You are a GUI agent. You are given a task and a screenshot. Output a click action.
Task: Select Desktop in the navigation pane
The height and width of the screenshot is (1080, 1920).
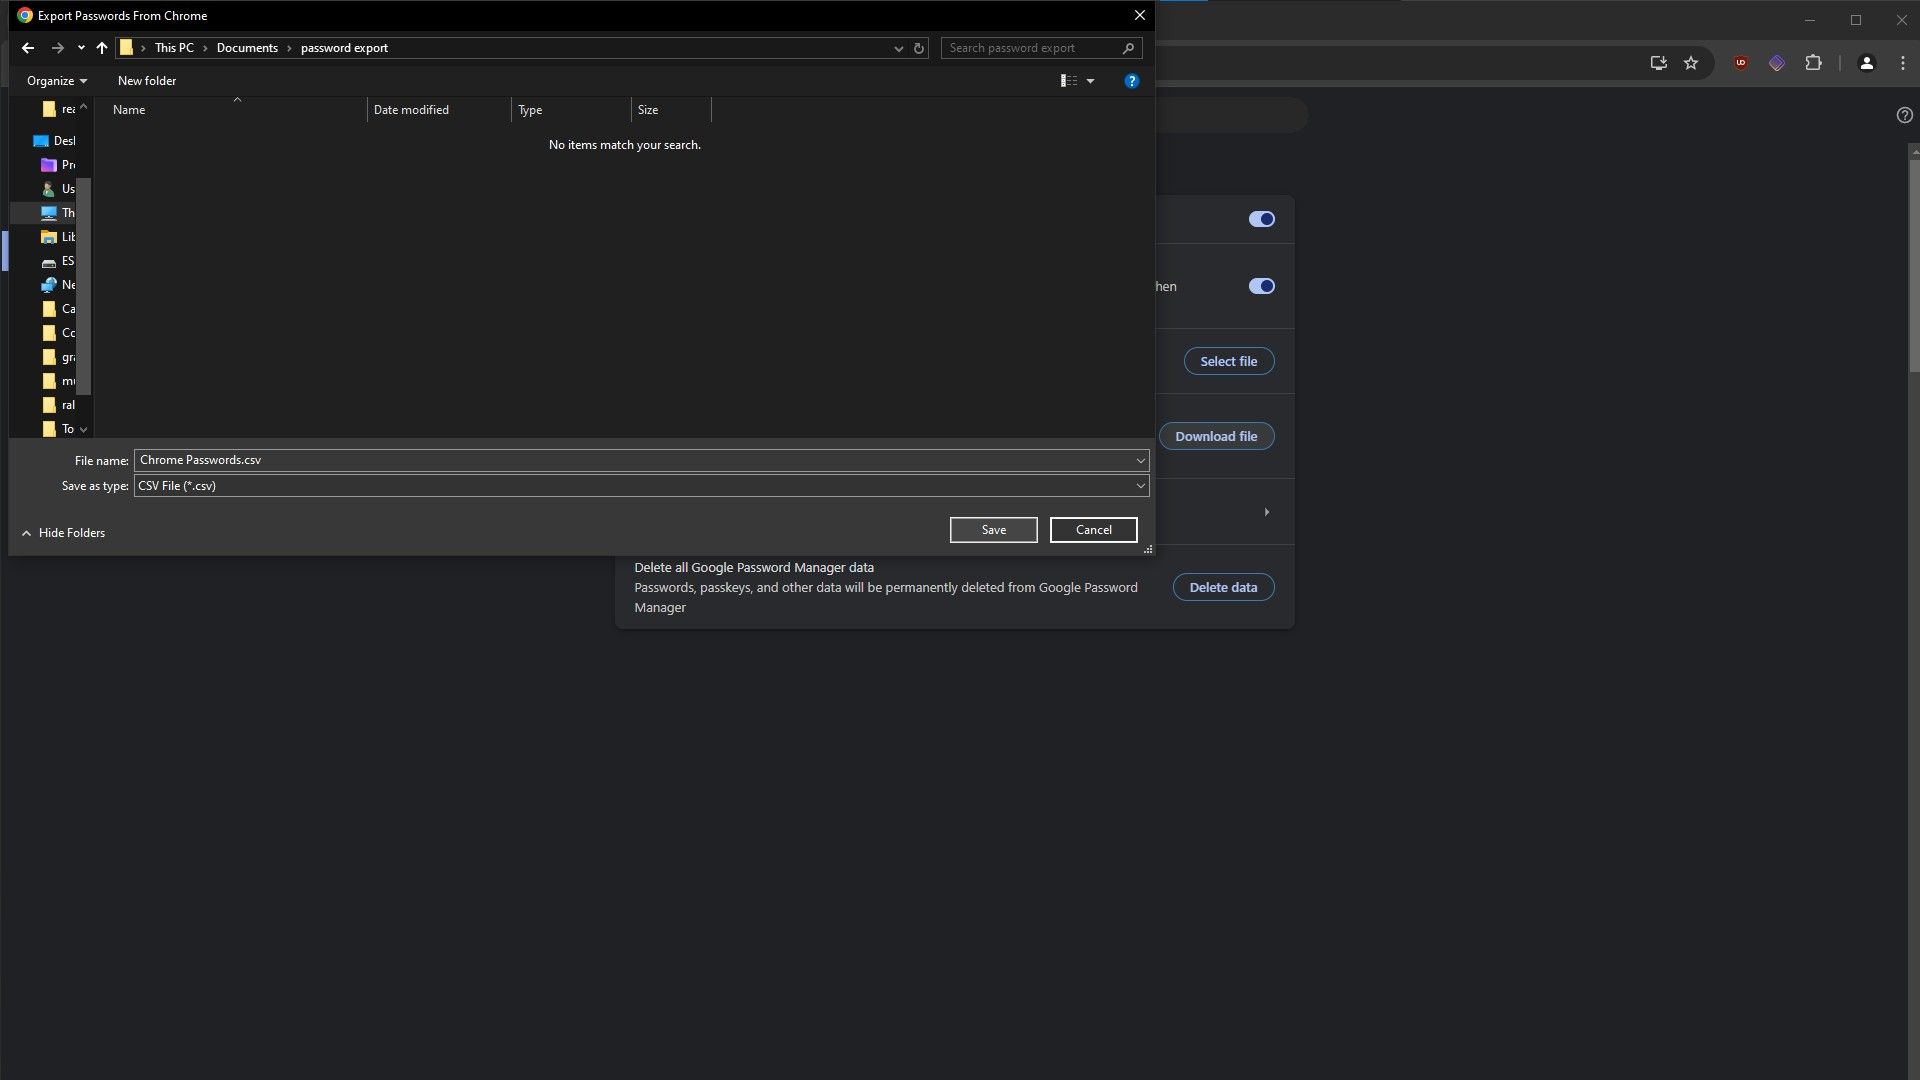54,141
